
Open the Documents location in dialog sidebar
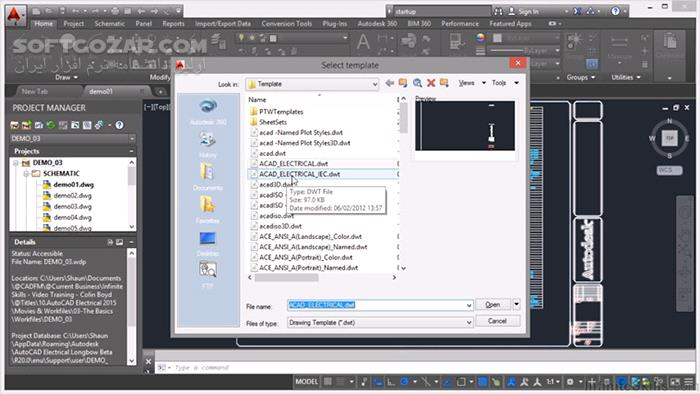pos(208,177)
